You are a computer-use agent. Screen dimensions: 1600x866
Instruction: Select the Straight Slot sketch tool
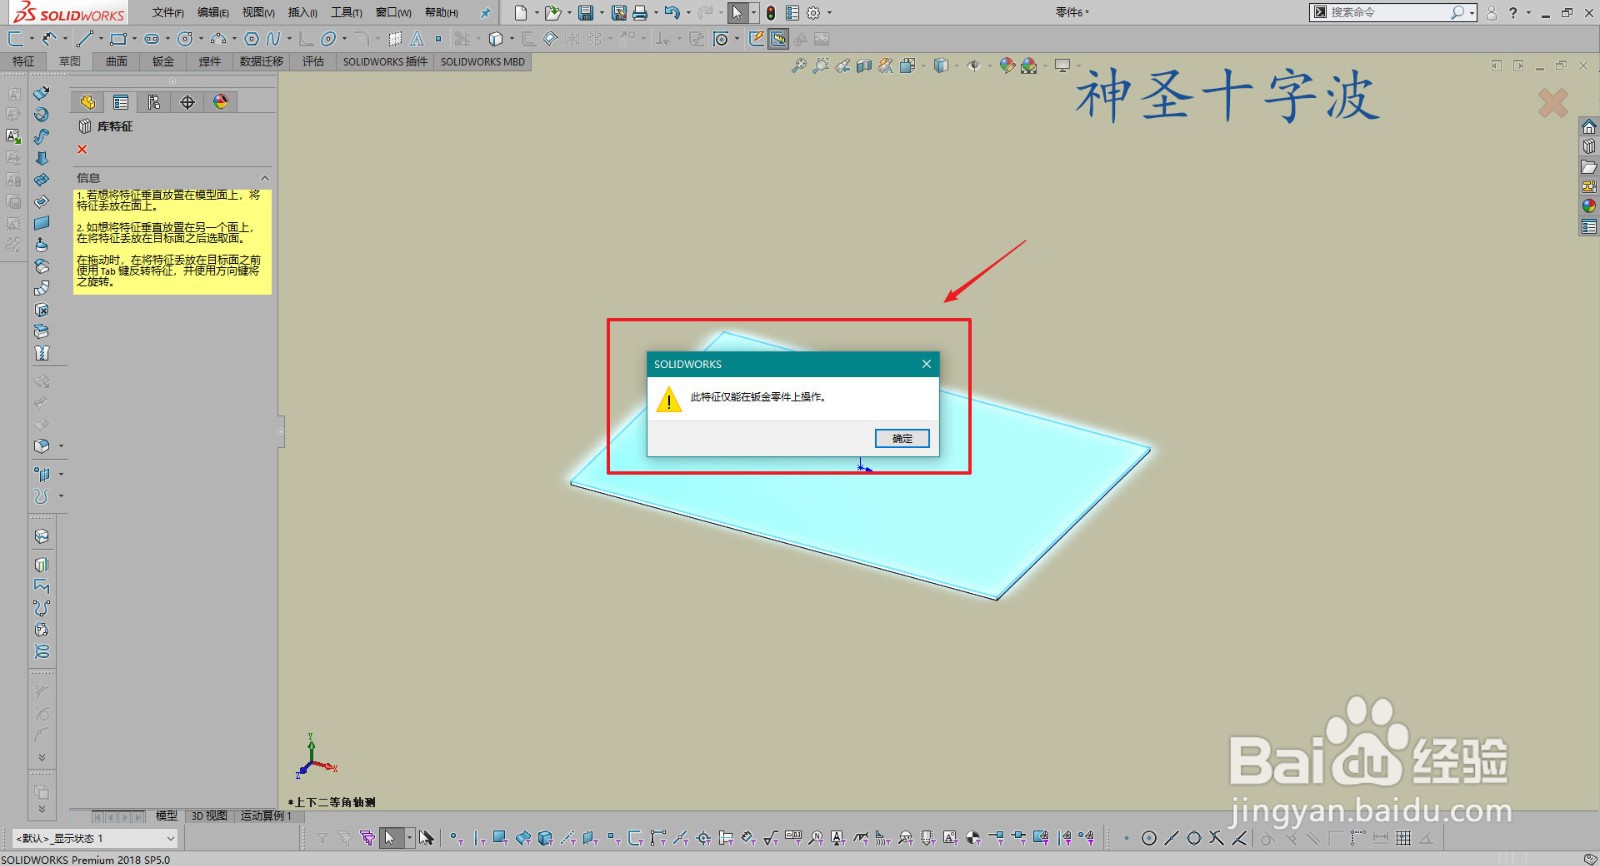[x=151, y=39]
